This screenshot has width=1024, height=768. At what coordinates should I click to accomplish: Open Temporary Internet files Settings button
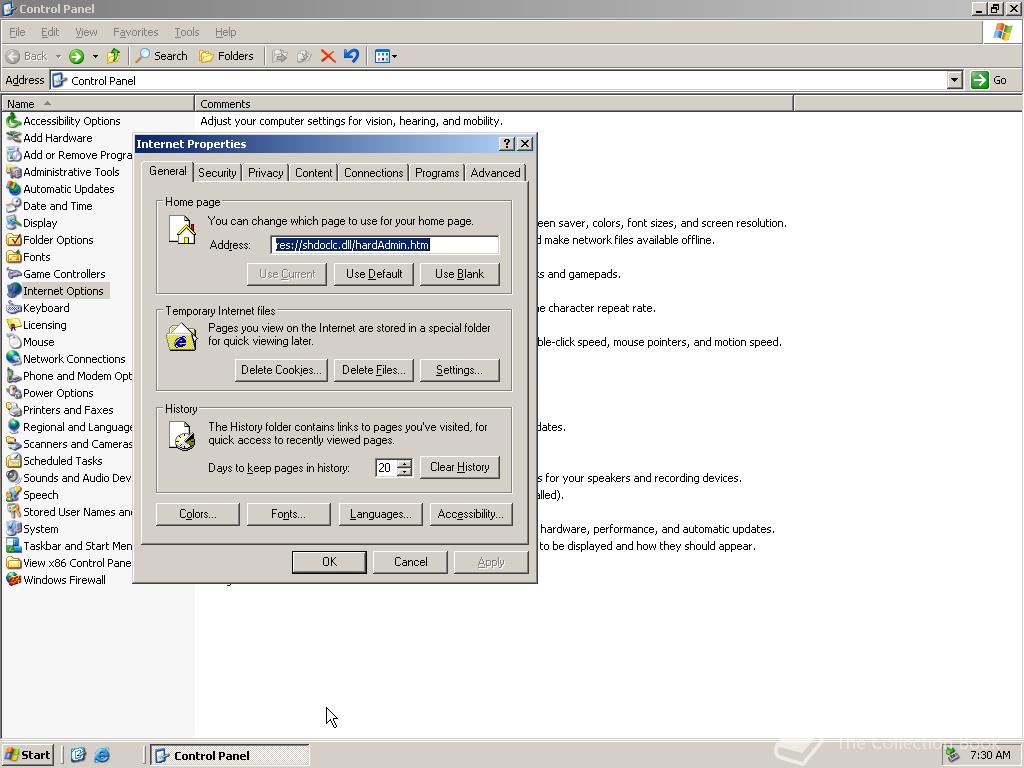point(460,370)
